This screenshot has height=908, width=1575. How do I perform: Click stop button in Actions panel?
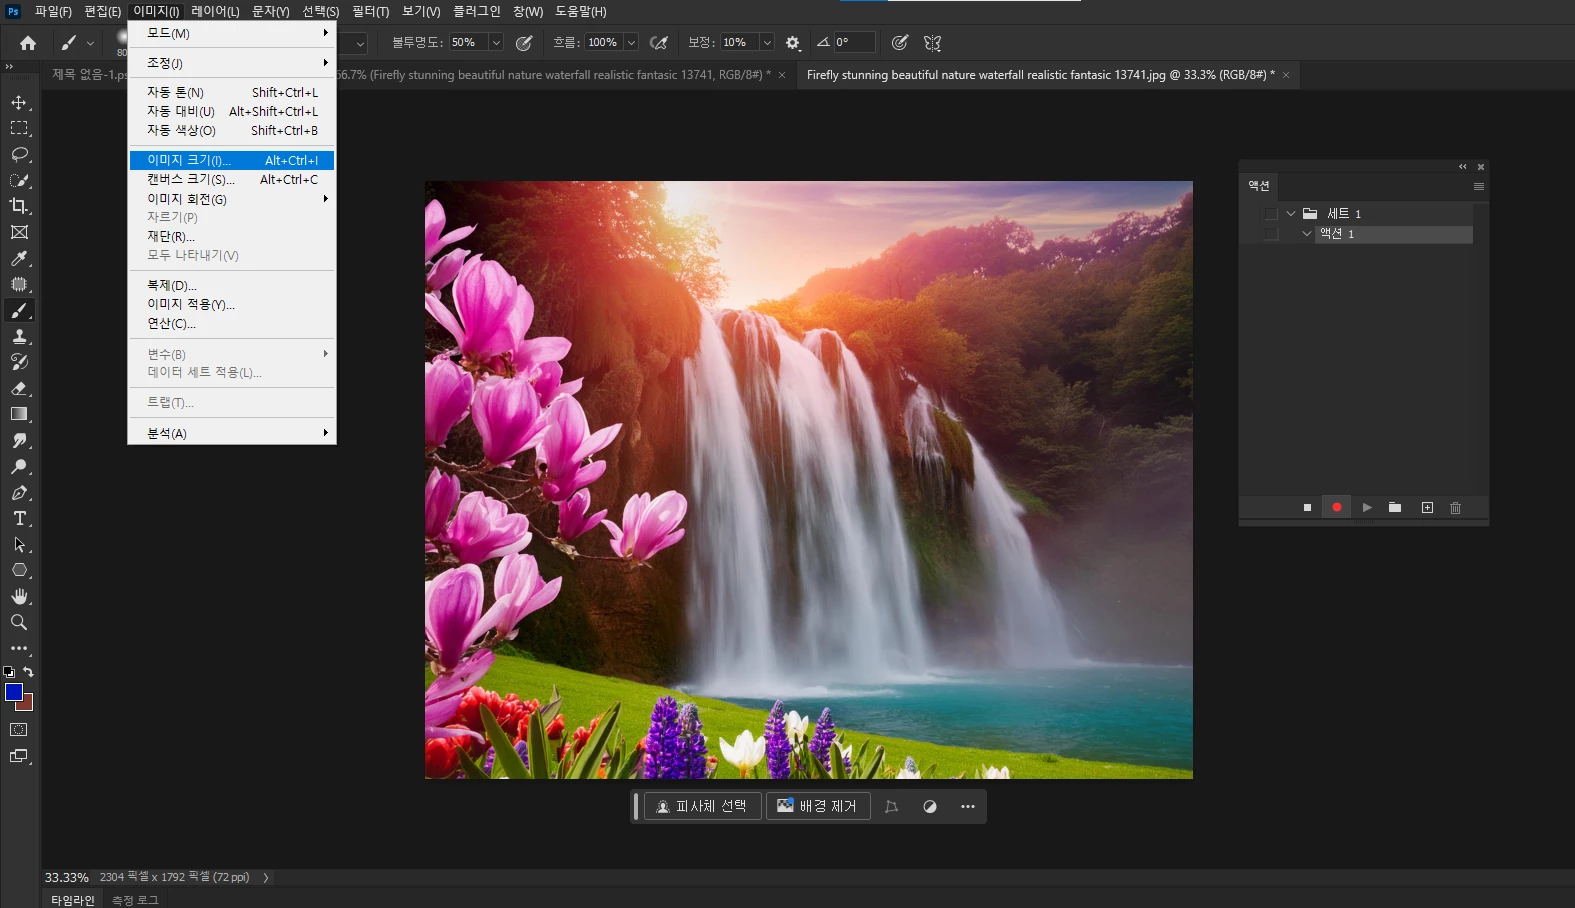pyautogui.click(x=1307, y=508)
